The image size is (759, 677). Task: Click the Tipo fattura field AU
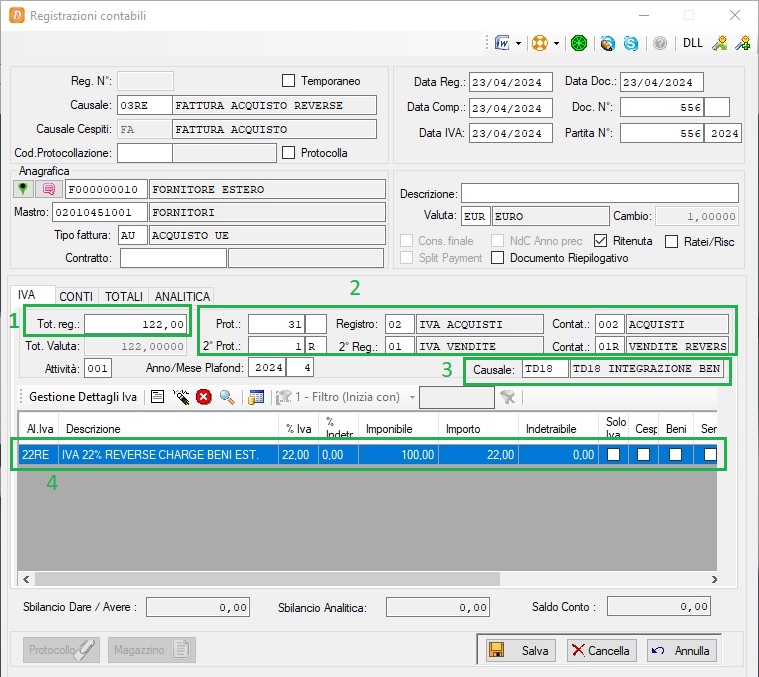tap(133, 235)
